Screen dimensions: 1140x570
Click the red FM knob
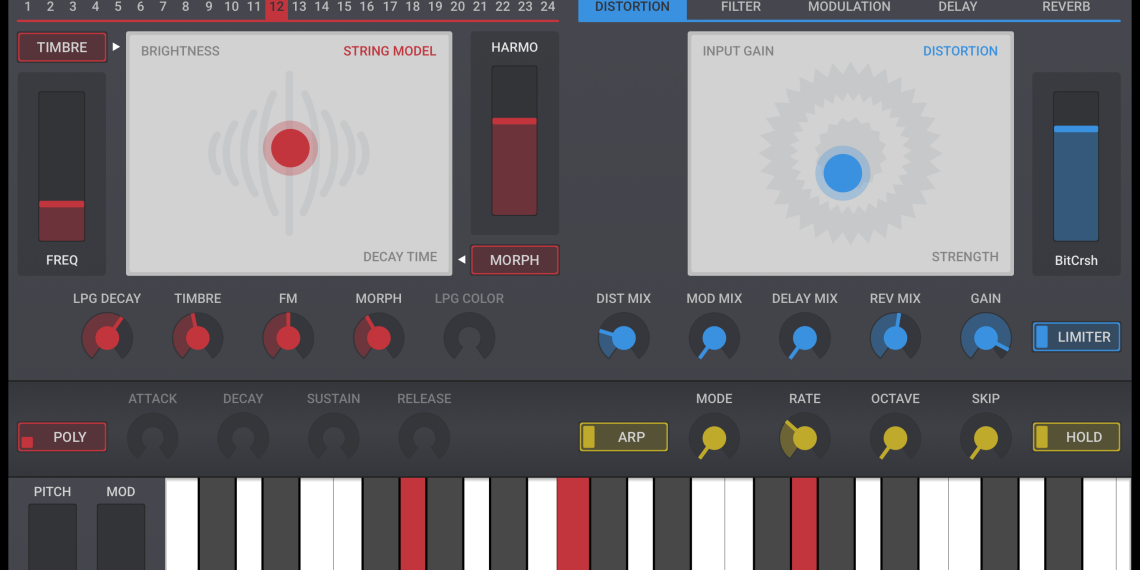point(288,338)
